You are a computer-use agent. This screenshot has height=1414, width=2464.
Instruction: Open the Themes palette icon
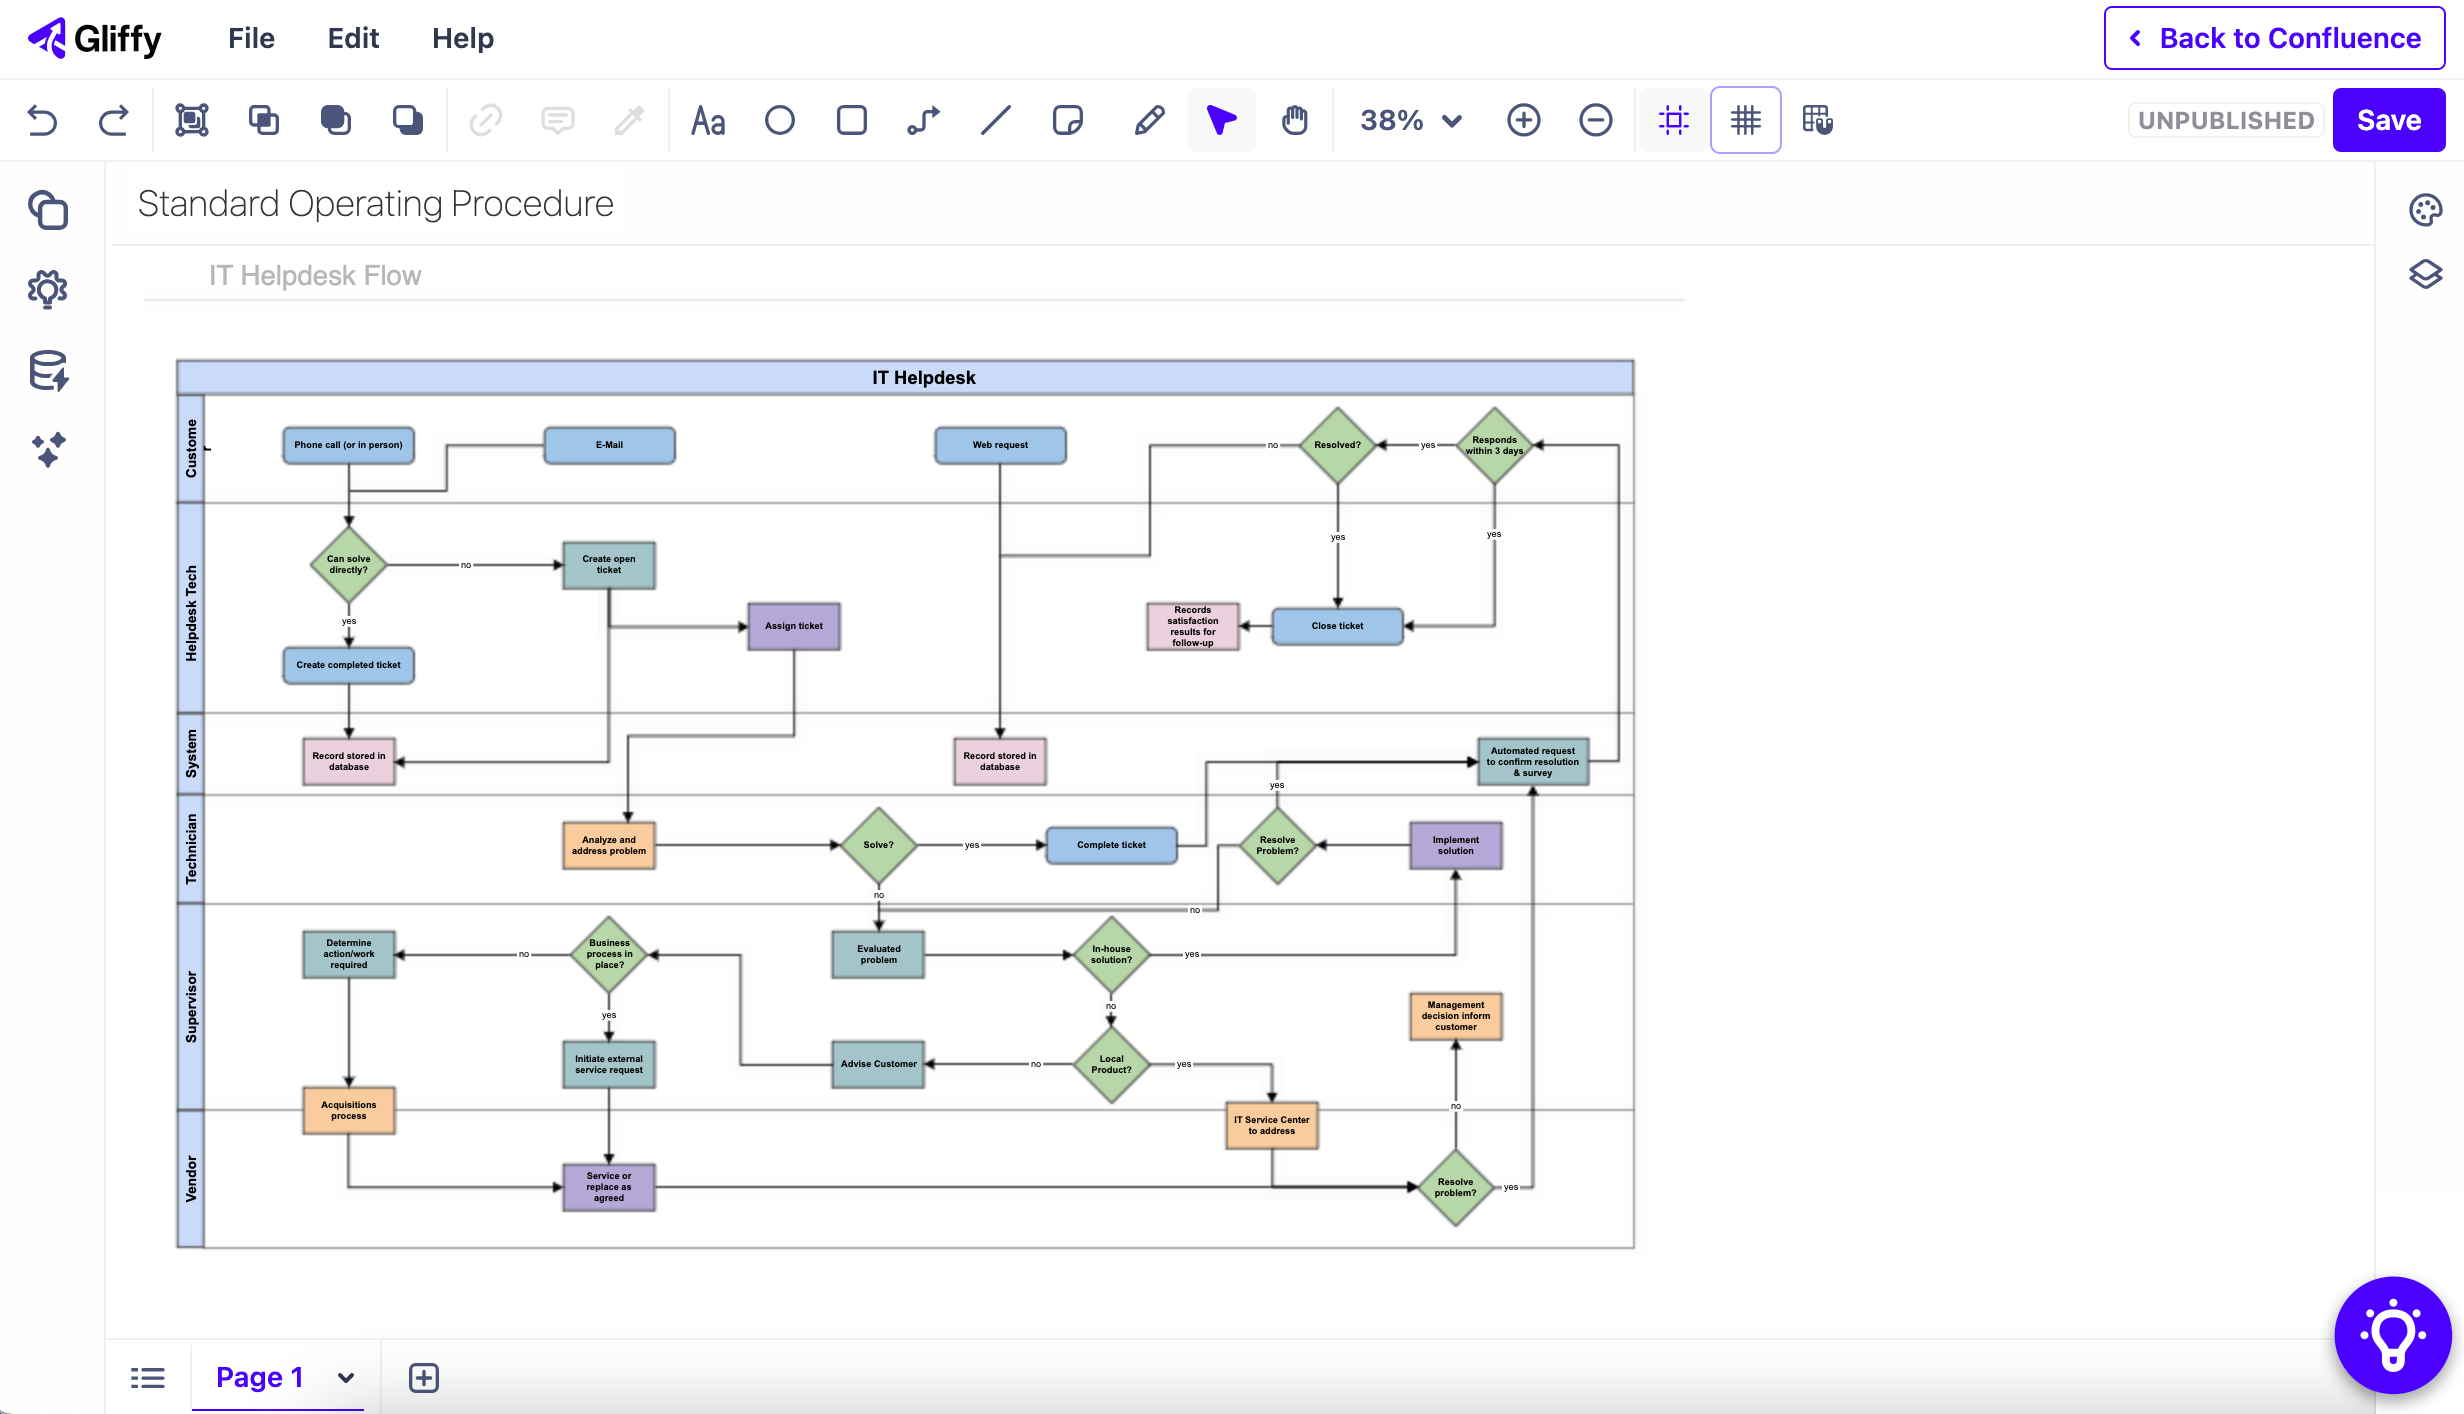pyautogui.click(x=2425, y=210)
